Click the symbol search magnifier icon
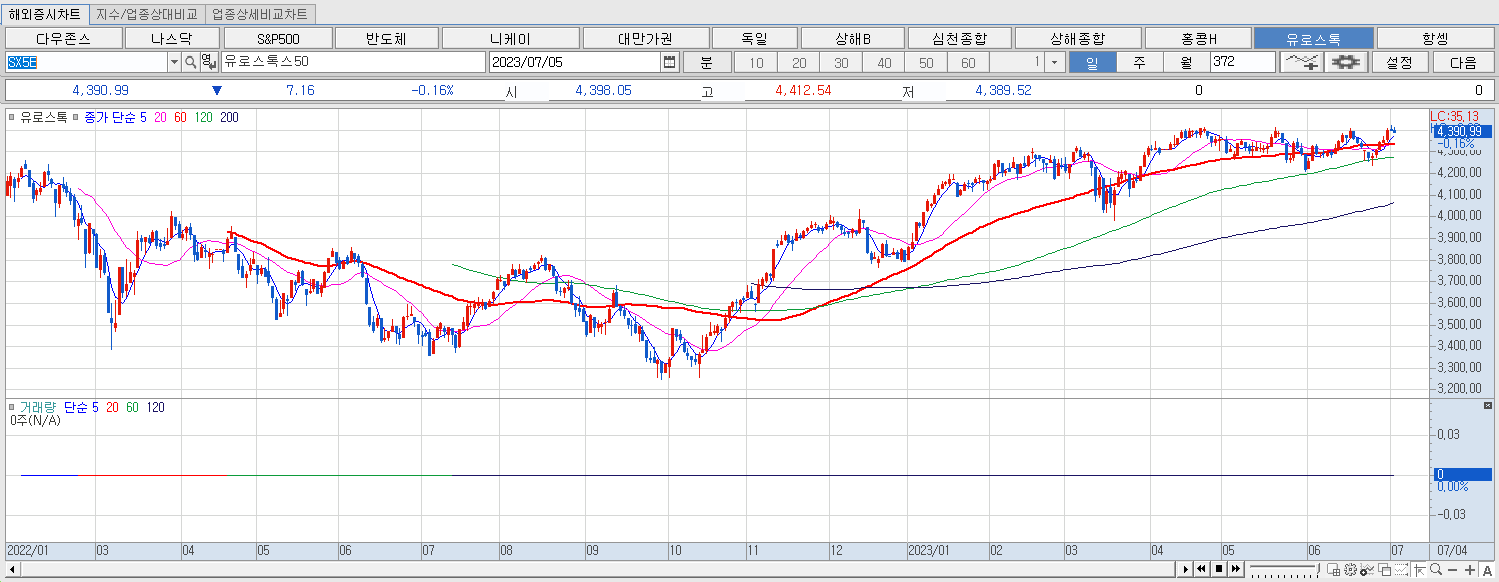This screenshot has height=582, width=1499. pyautogui.click(x=192, y=61)
